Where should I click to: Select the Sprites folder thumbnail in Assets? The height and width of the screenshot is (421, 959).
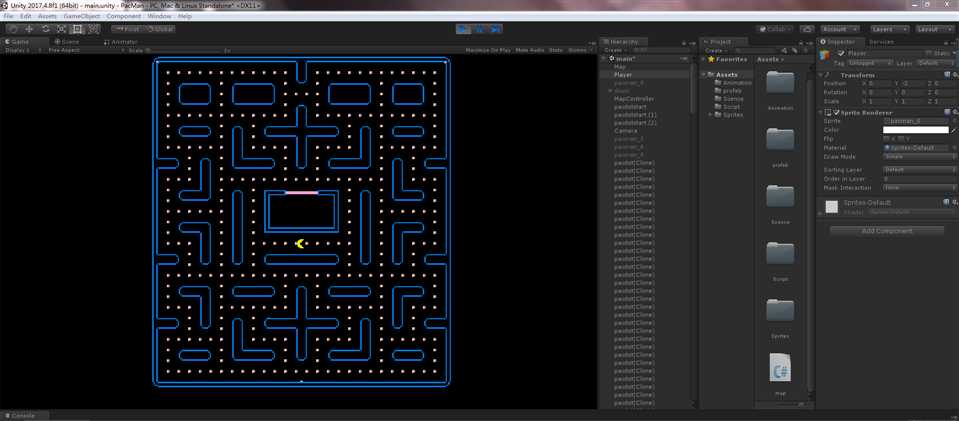[780, 310]
